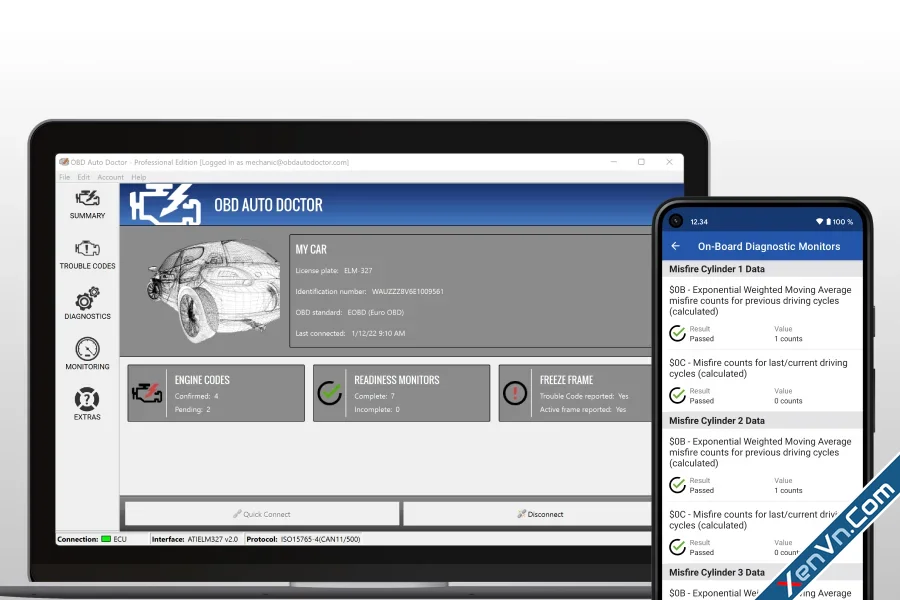Tap Passed checkmark under Cylinder 1 $0C
Image resolution: width=900 pixels, height=600 pixels.
pos(677,395)
